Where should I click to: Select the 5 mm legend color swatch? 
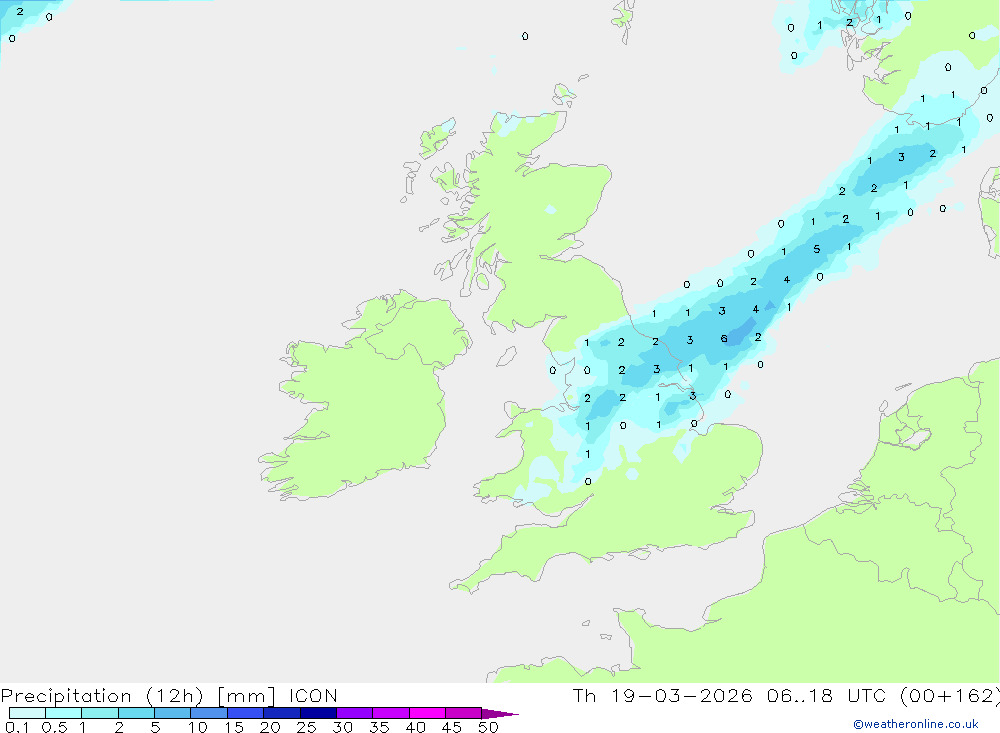click(172, 713)
